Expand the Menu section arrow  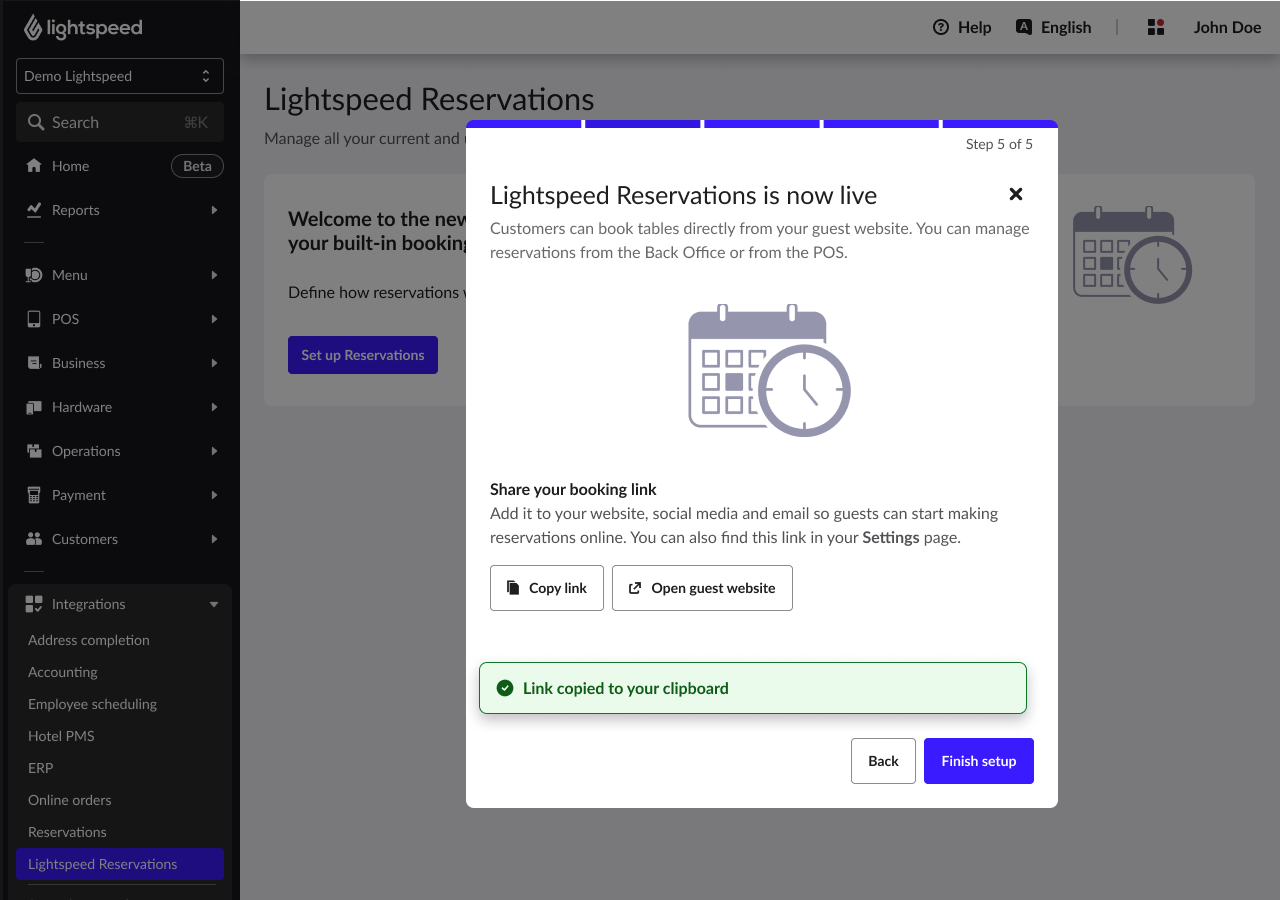click(214, 275)
